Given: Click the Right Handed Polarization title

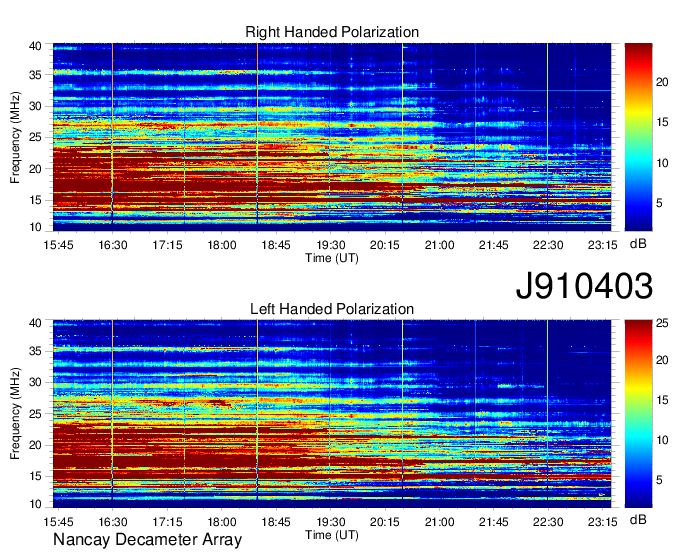Looking at the screenshot, I should pos(332,32).
